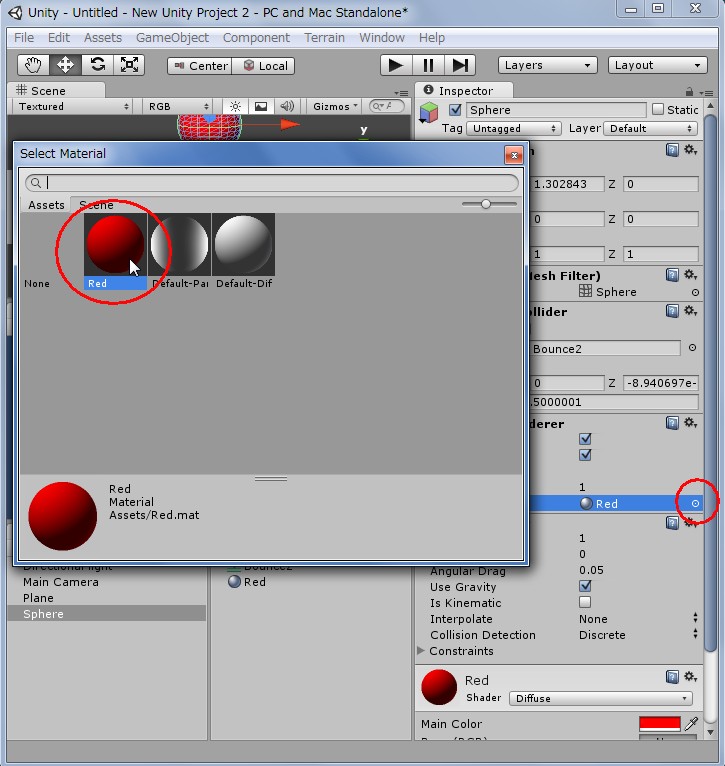Open Mesh Filter gear settings
The width and height of the screenshot is (725, 766).
(x=690, y=275)
